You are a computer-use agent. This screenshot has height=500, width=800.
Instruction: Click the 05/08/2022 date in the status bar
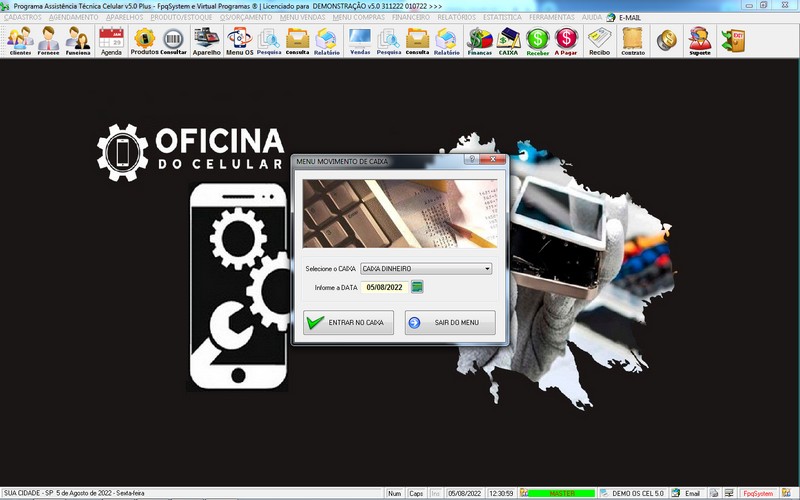click(464, 493)
